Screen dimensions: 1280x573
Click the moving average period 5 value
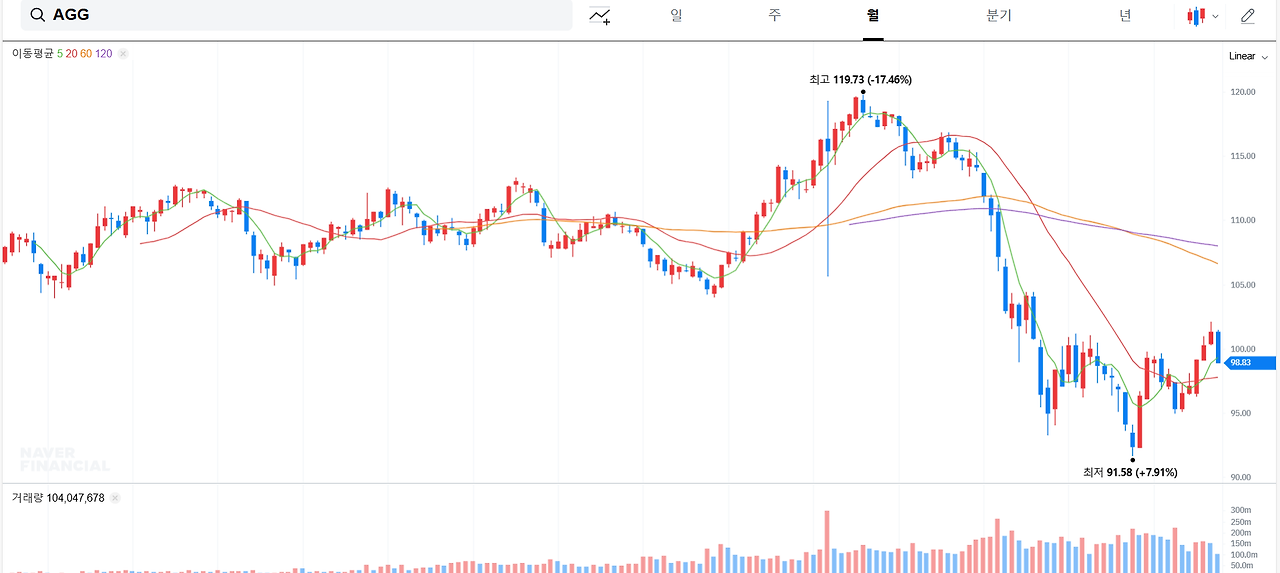coord(60,53)
